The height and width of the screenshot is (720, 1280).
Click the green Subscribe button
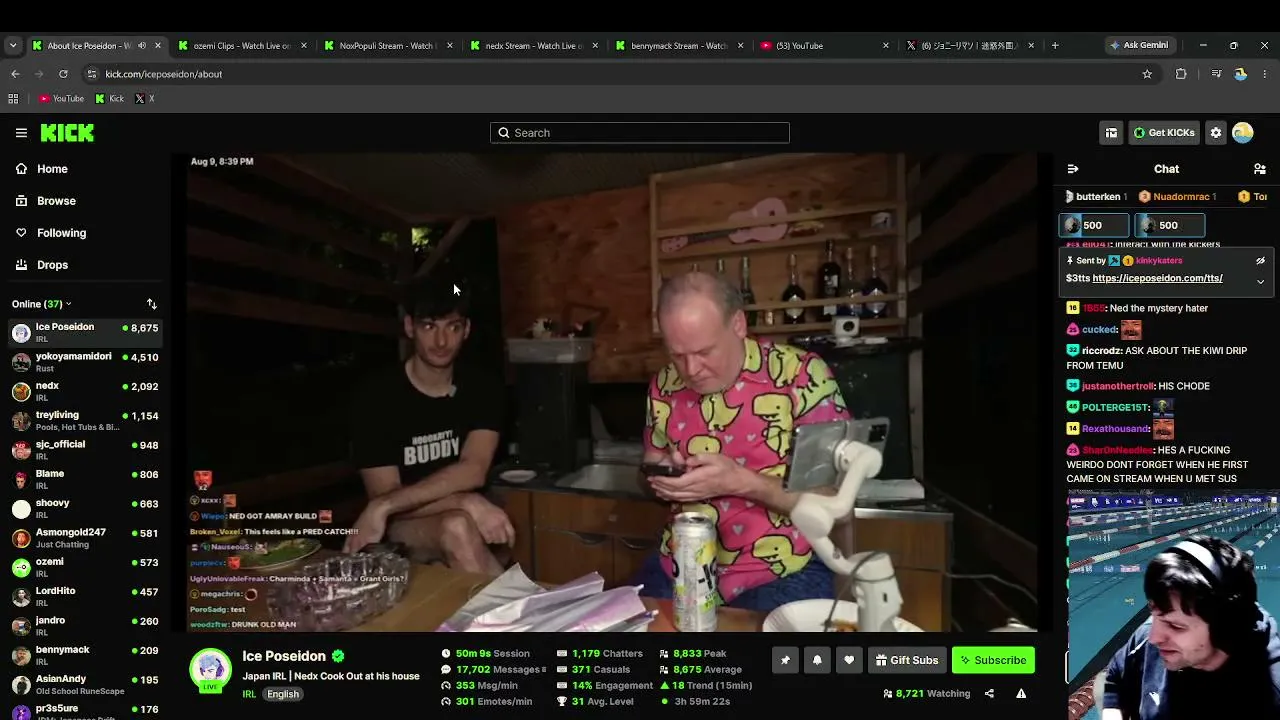click(x=993, y=660)
